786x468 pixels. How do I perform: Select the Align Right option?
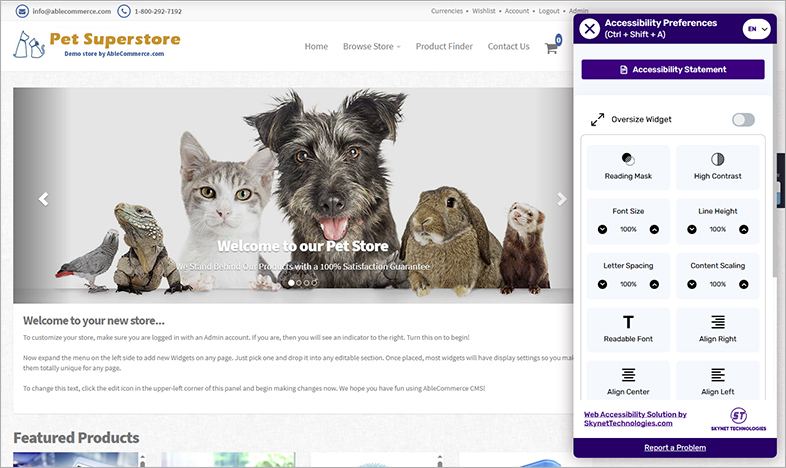(717, 328)
